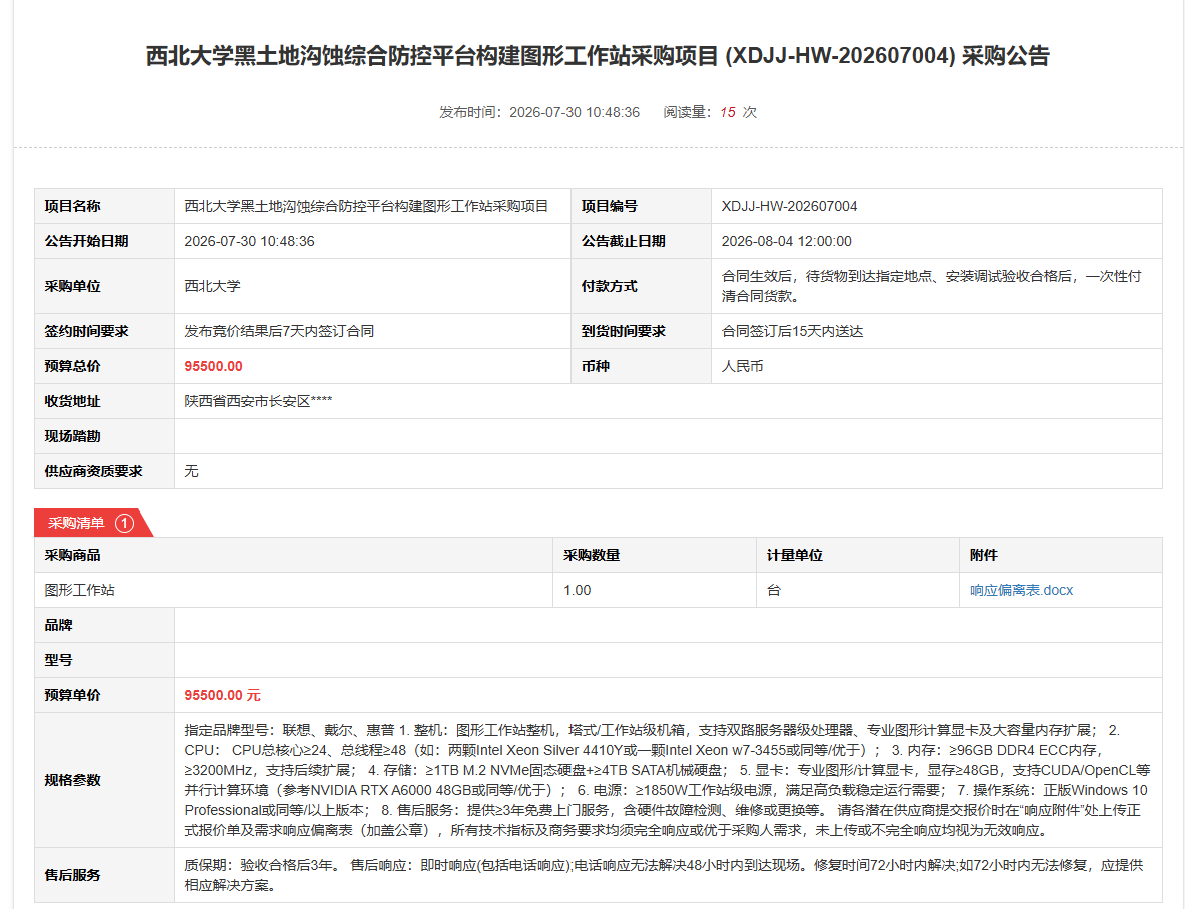
Task: Click the 型号 label cell
Action: 104,660
